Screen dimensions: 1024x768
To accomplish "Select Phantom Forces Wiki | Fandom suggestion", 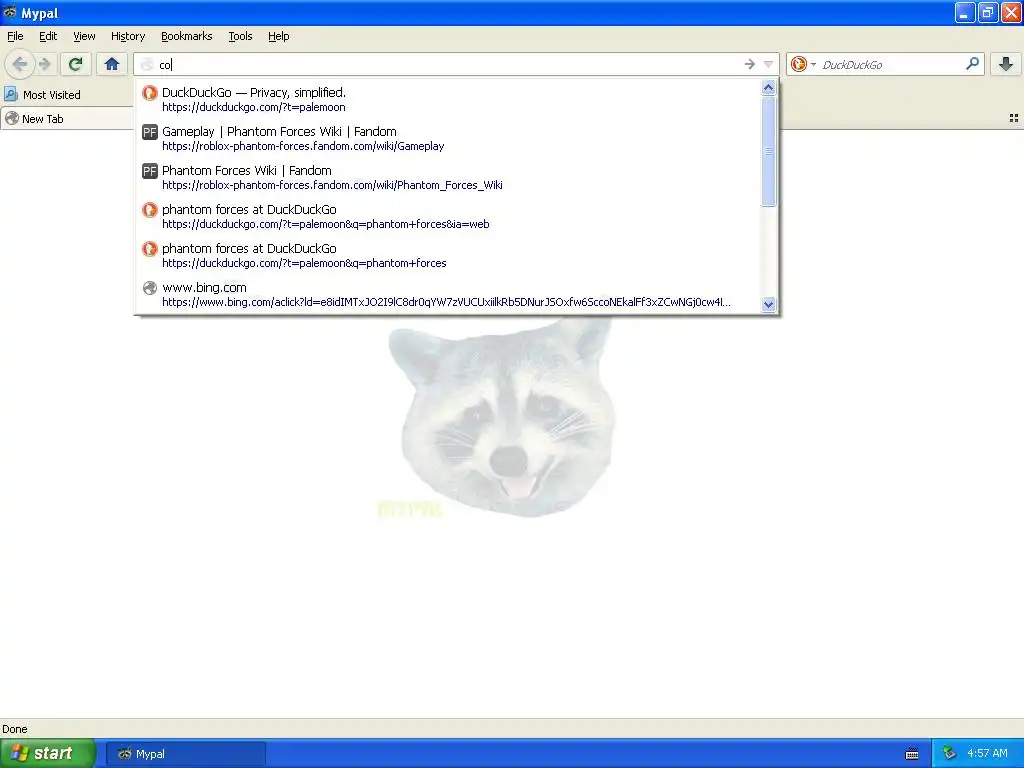I will [x=448, y=178].
